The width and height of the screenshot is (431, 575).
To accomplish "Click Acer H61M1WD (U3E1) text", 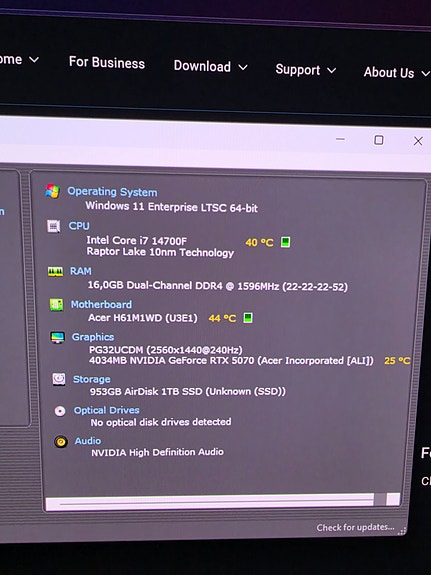I will coord(143,318).
